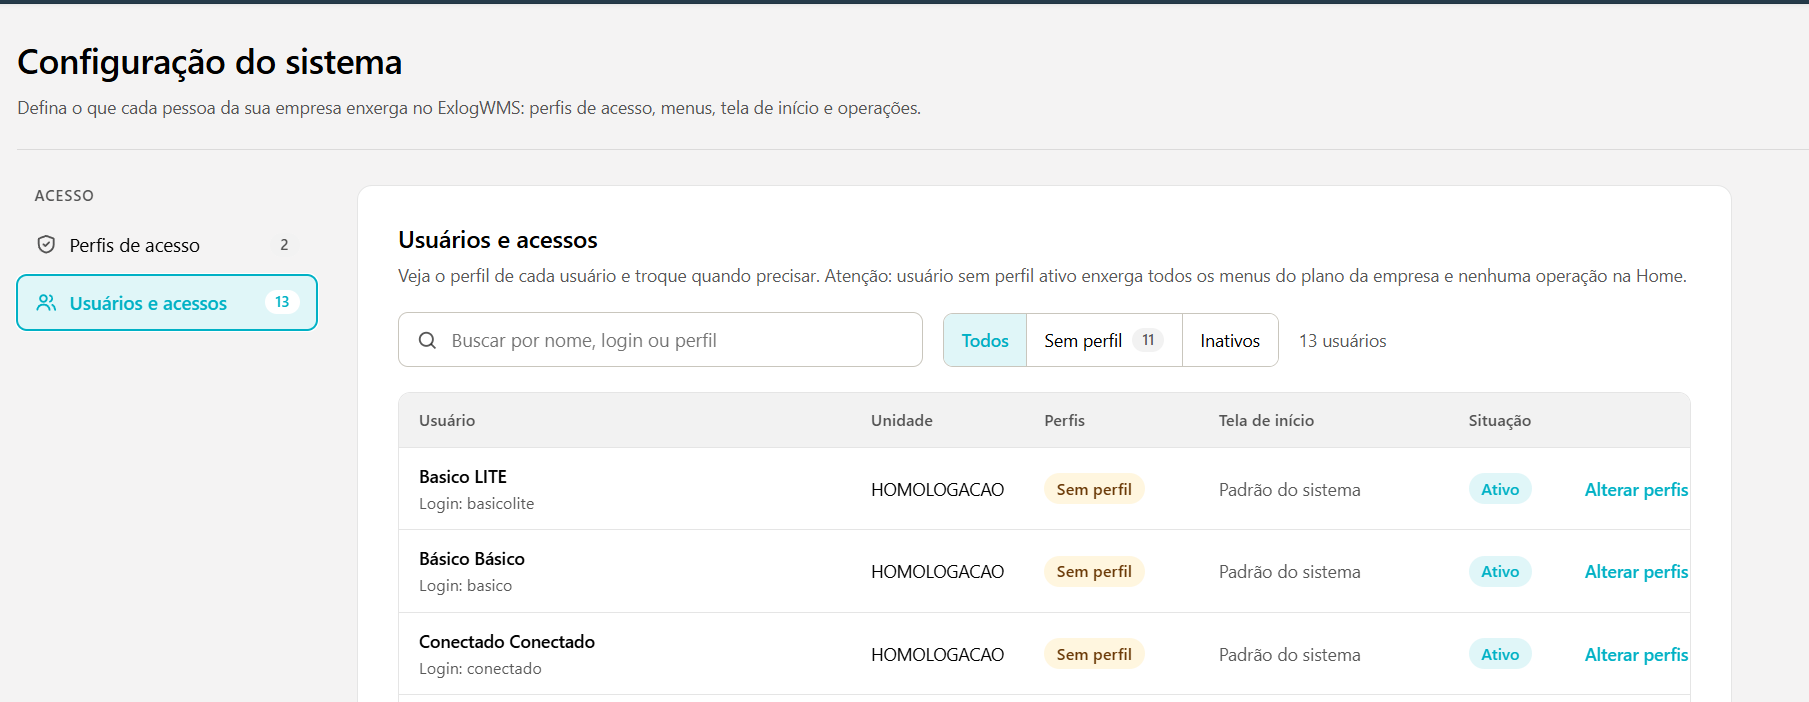Click the Ativo badge for Básico Básico
The height and width of the screenshot is (702, 1809).
[1500, 571]
